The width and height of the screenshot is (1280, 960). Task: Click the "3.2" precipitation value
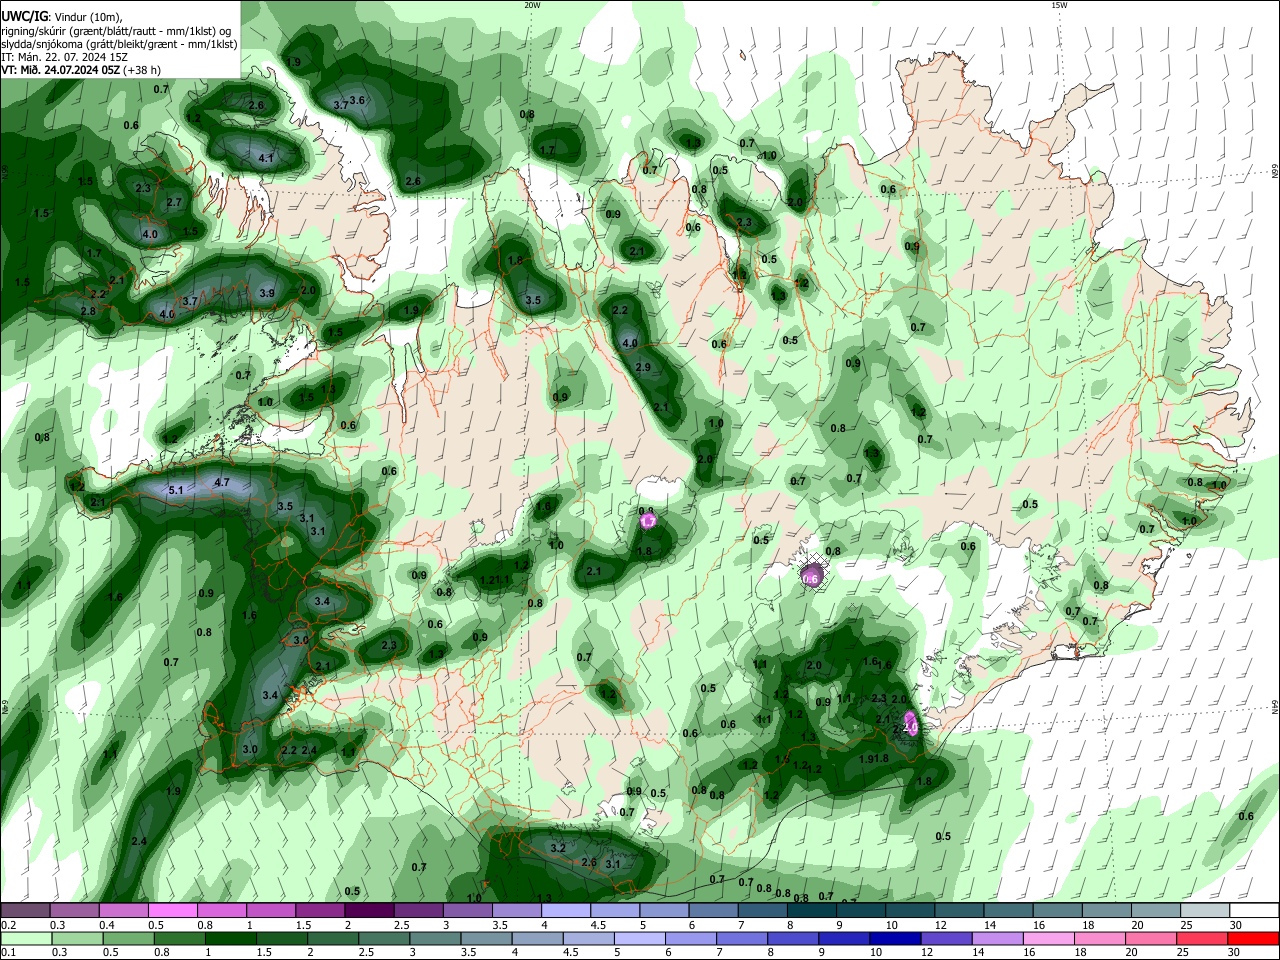(x=558, y=848)
